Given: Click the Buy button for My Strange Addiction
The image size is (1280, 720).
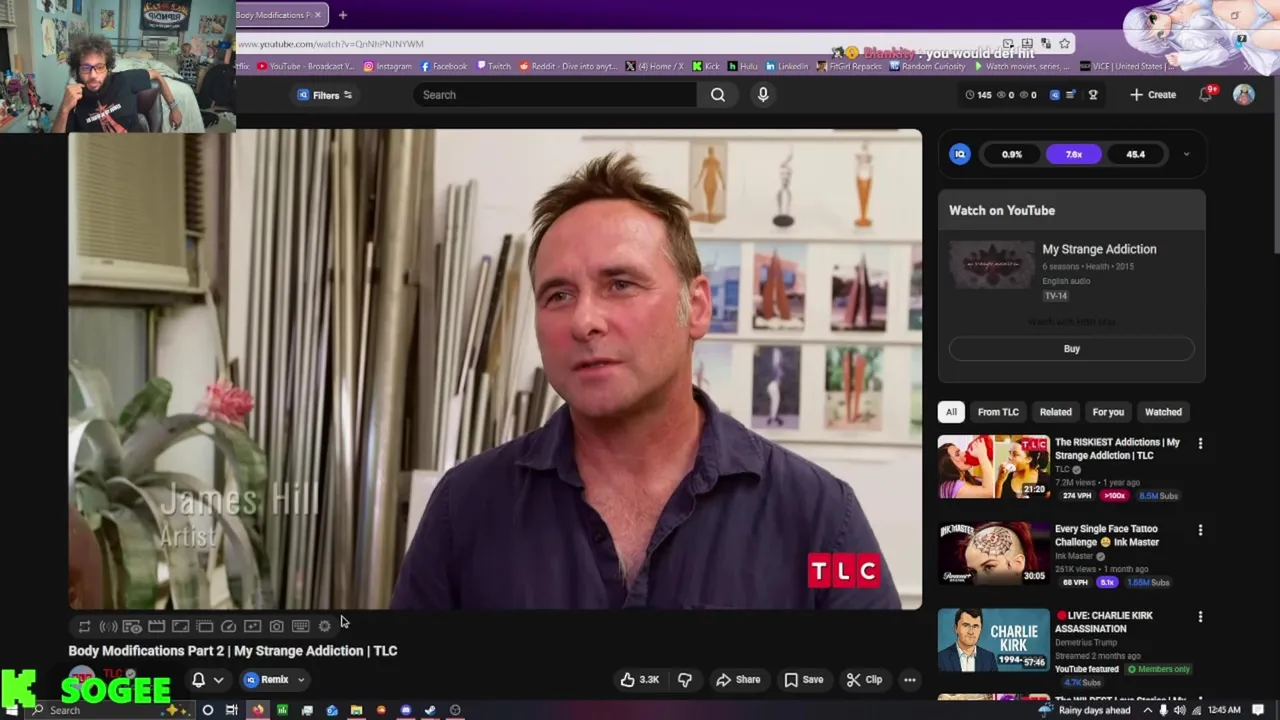Looking at the screenshot, I should (x=1071, y=349).
